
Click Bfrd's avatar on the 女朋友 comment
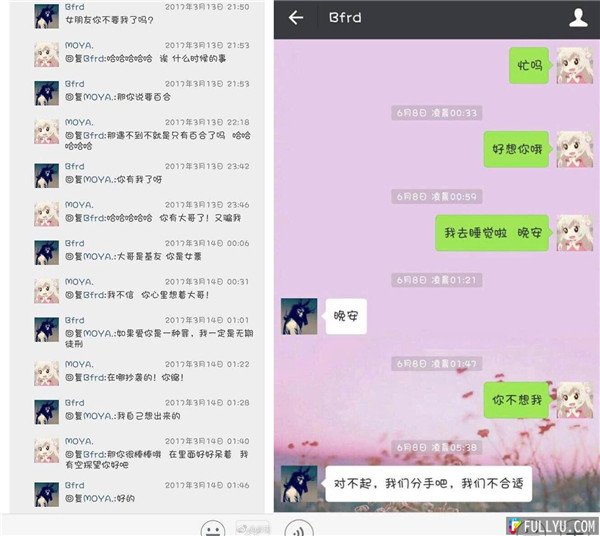coord(47,16)
